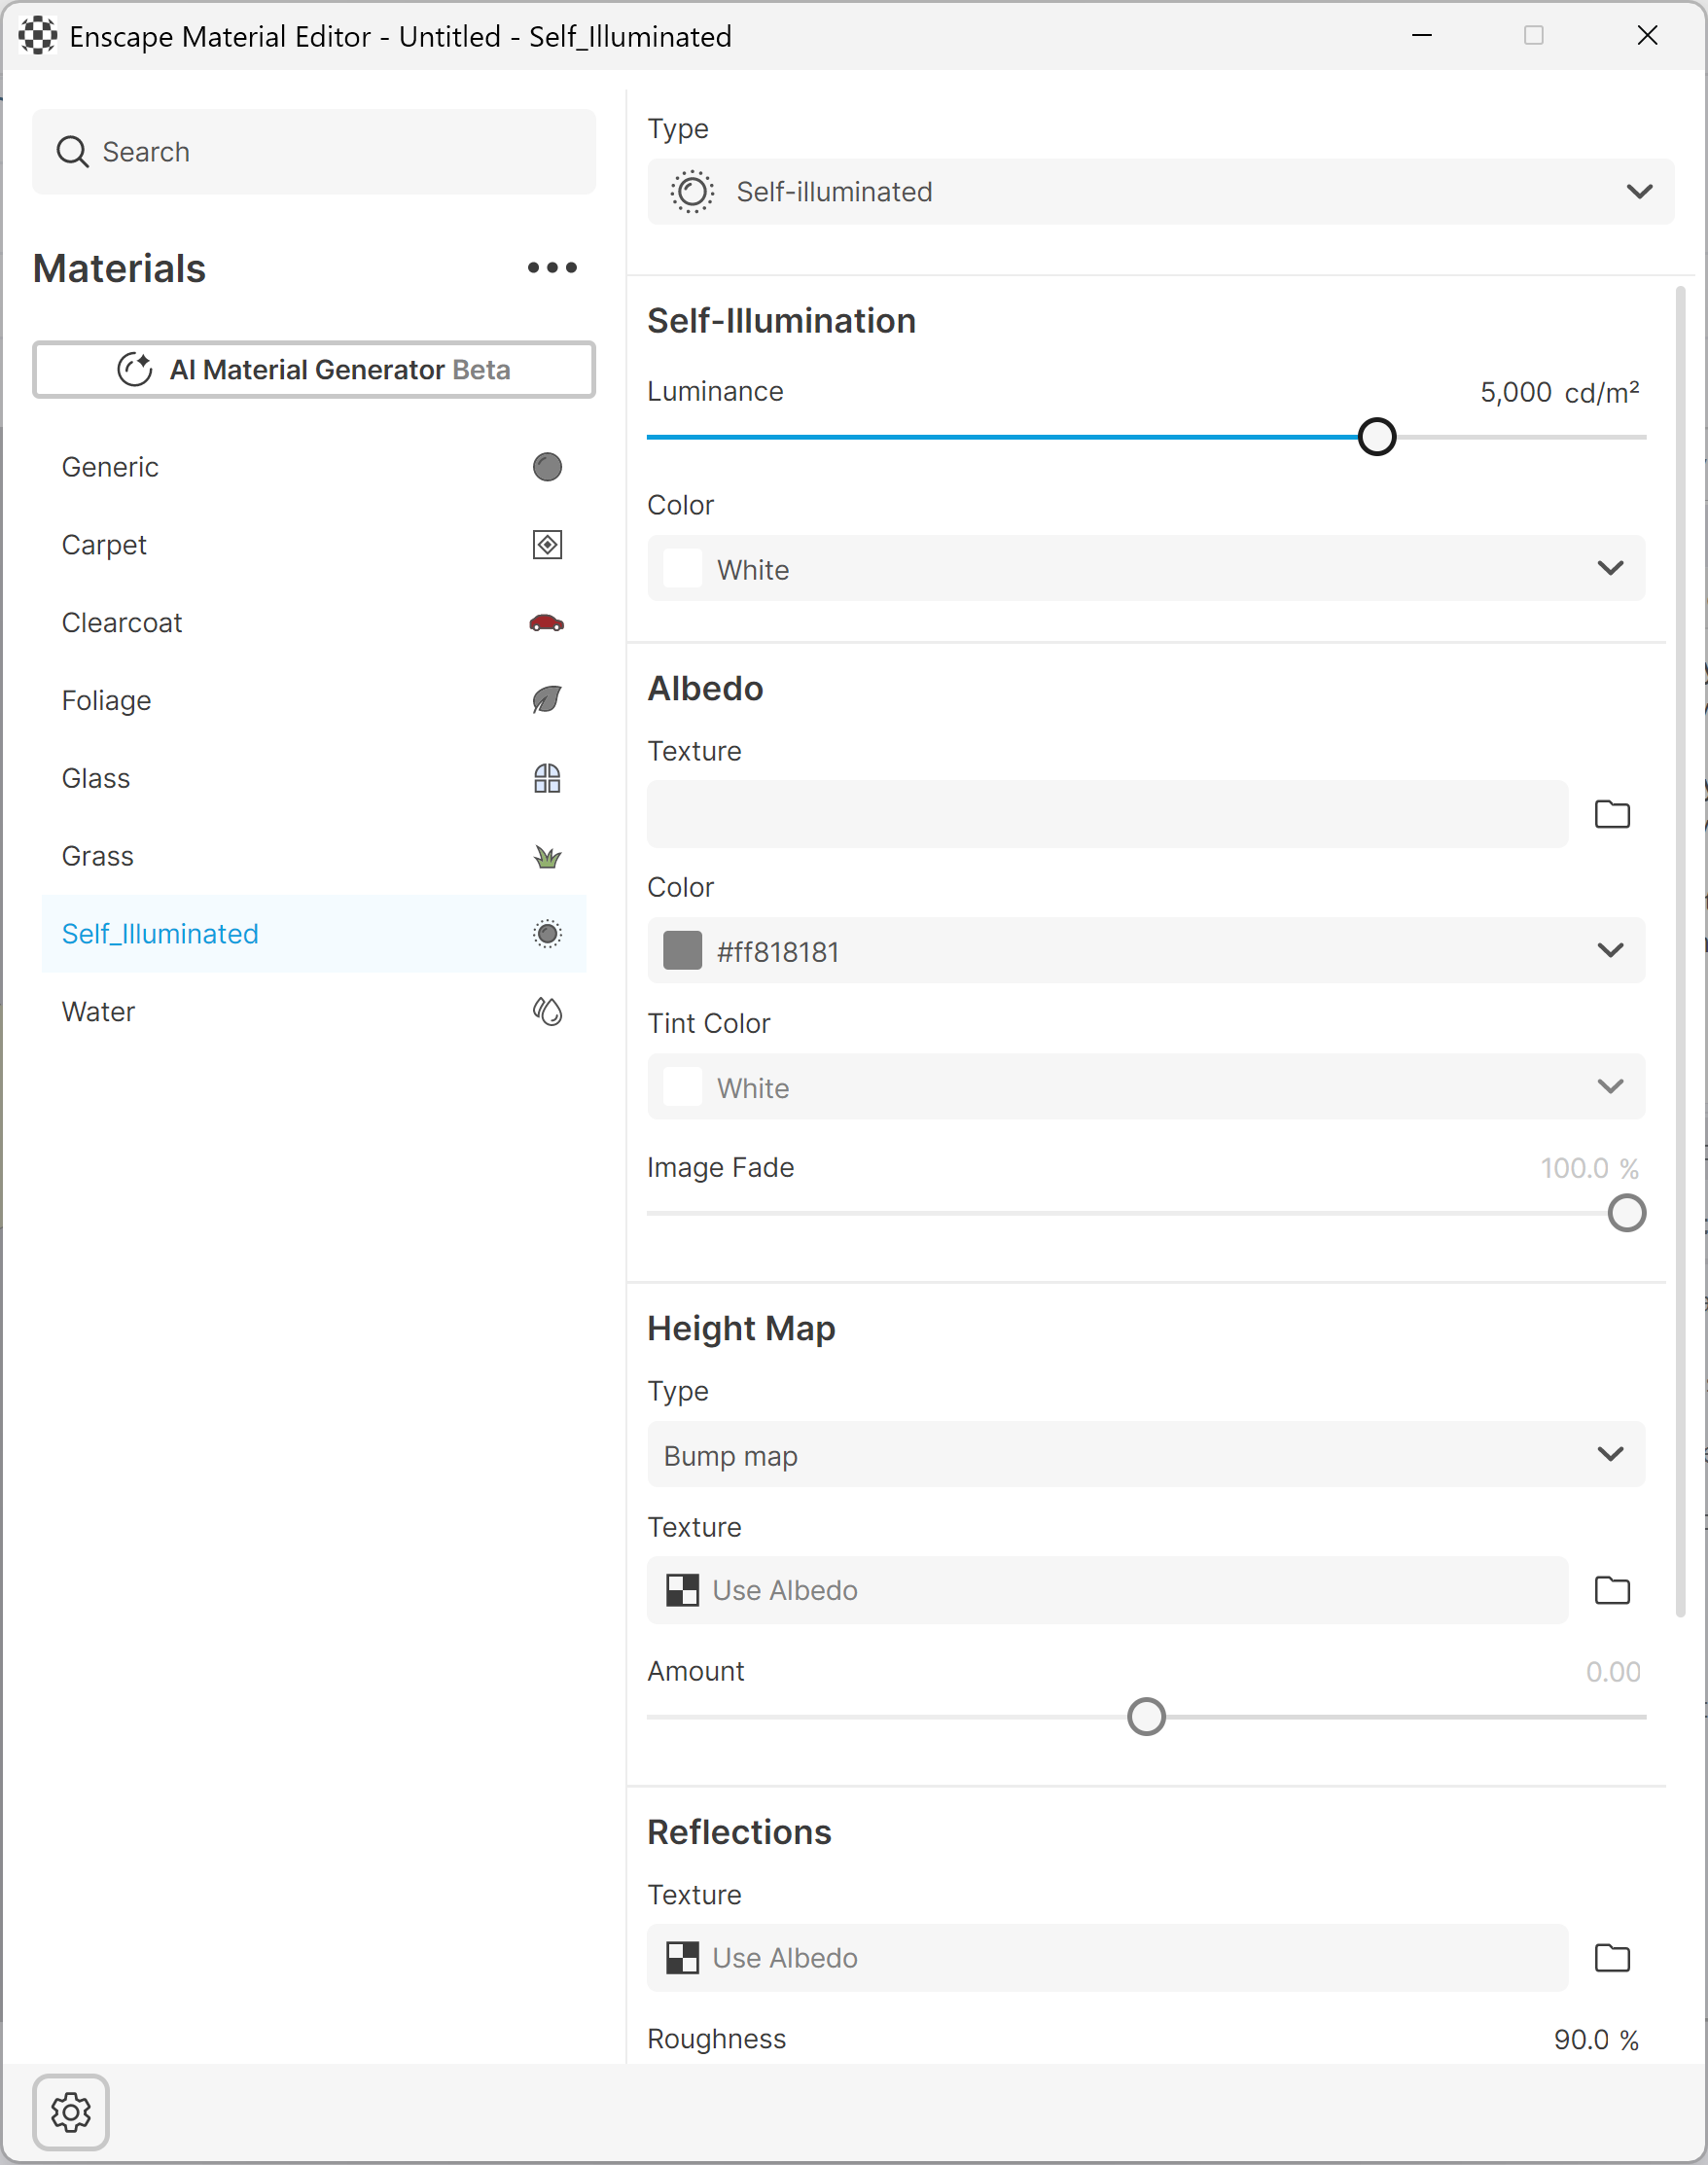Close the Enscape Material Editor window

[1647, 36]
